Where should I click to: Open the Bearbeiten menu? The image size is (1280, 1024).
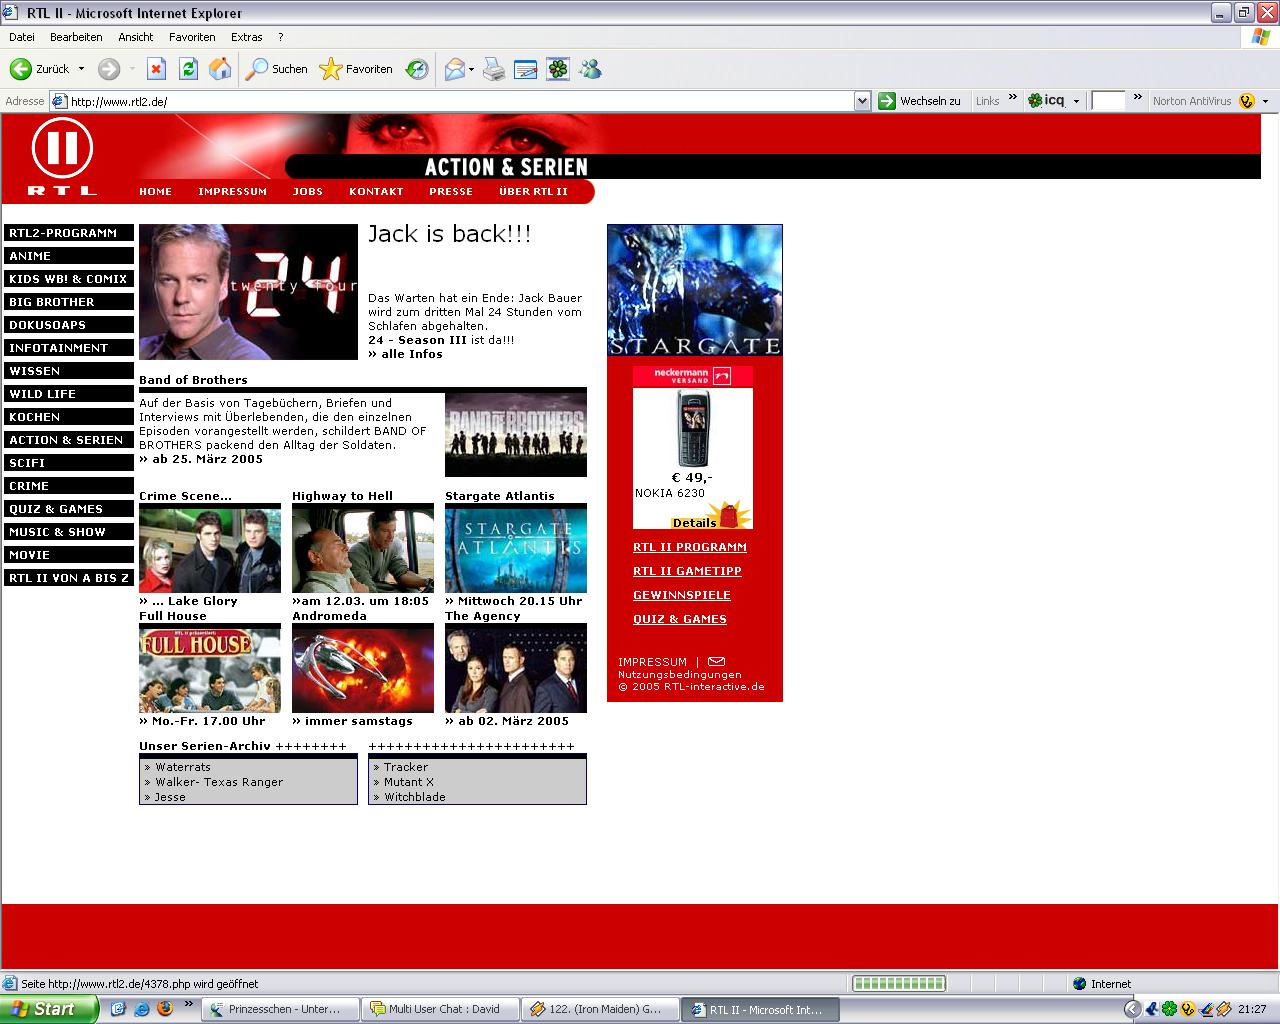click(x=76, y=37)
